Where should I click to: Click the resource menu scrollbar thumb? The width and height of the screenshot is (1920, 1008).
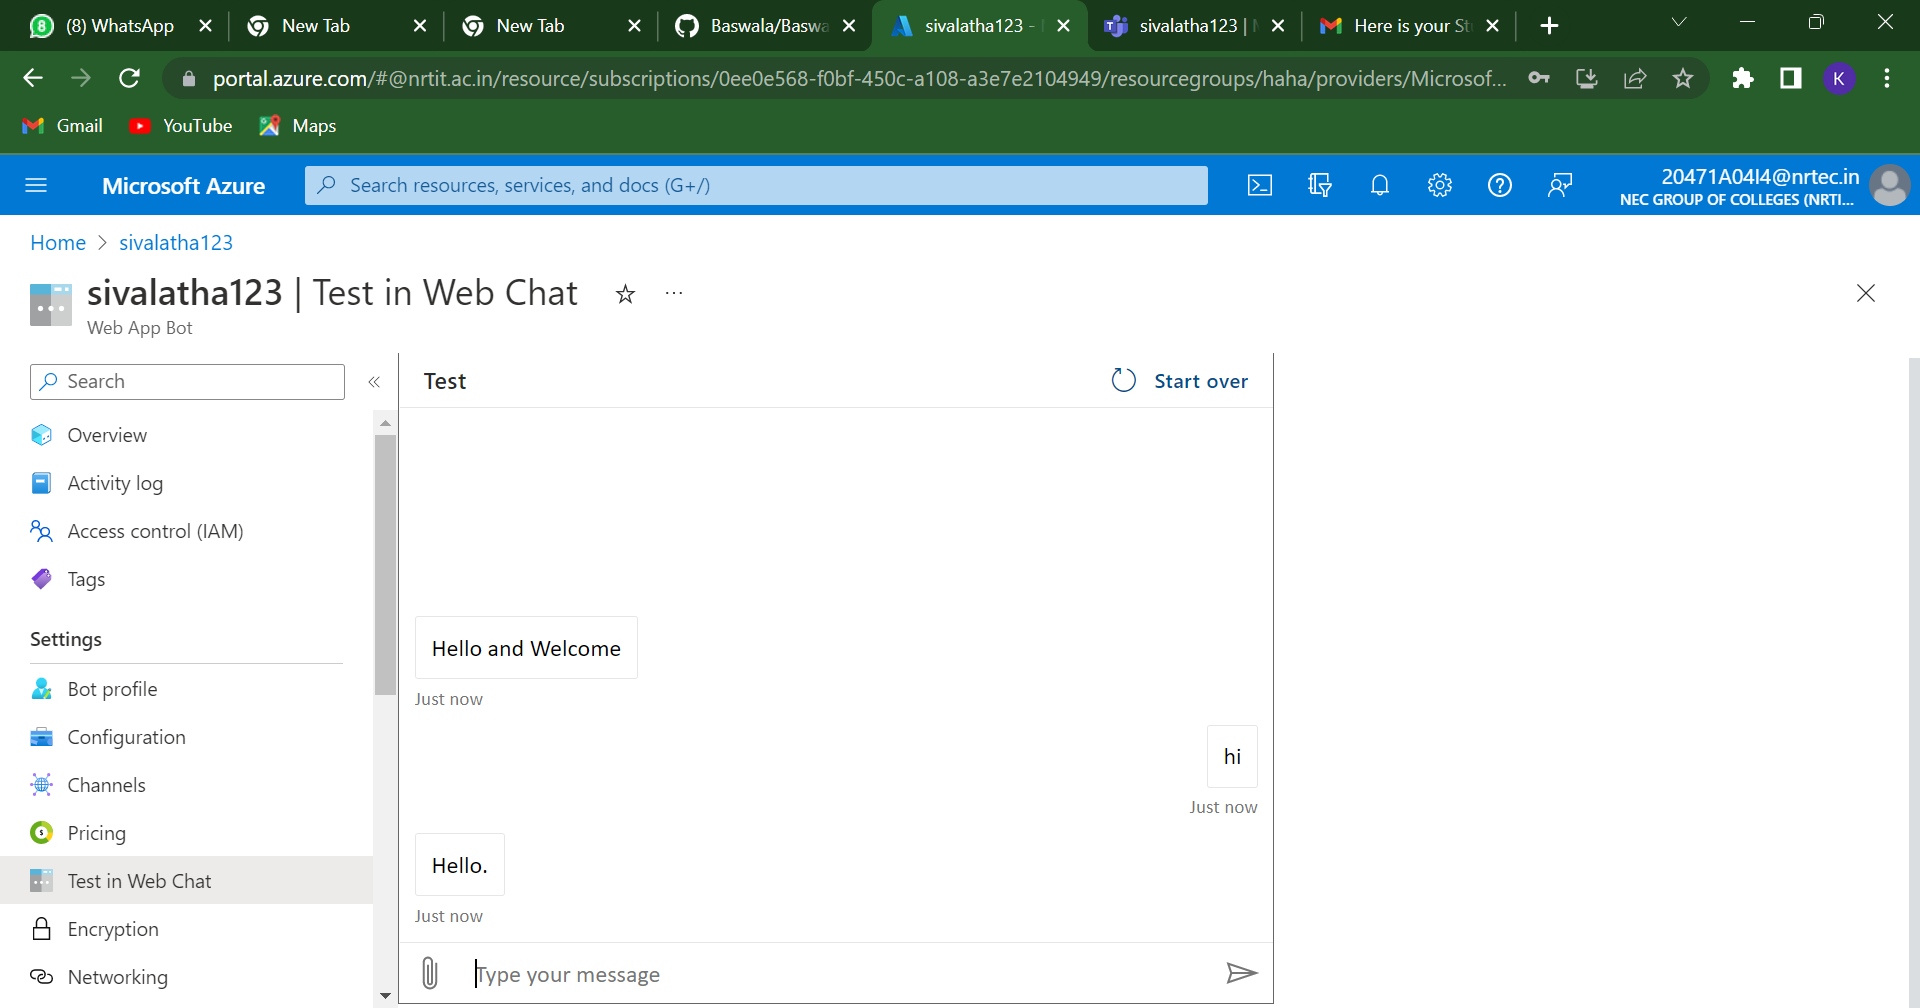pos(385,564)
